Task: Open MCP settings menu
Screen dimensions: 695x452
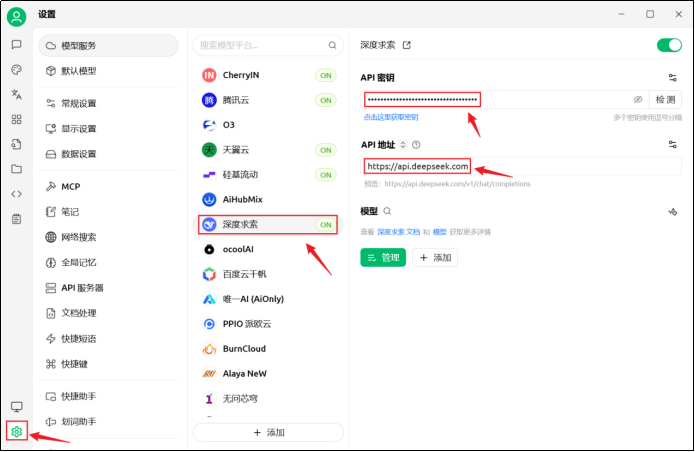Action: pyautogui.click(x=109, y=187)
